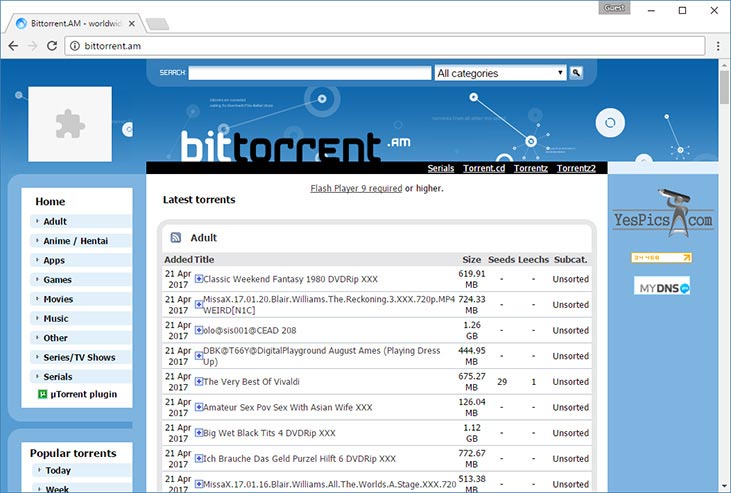
Task: Open the Serials link in black bar
Action: pyautogui.click(x=441, y=168)
